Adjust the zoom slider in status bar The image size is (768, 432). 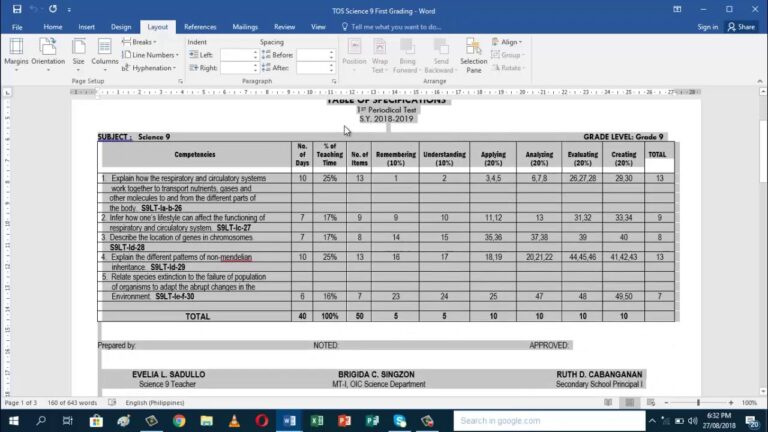coord(698,402)
